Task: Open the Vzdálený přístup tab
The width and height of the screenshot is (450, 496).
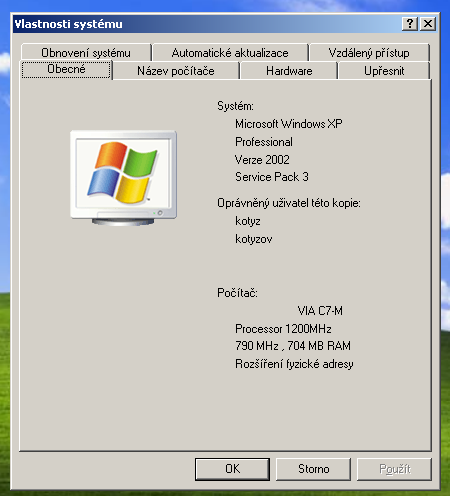Action: pos(369,53)
